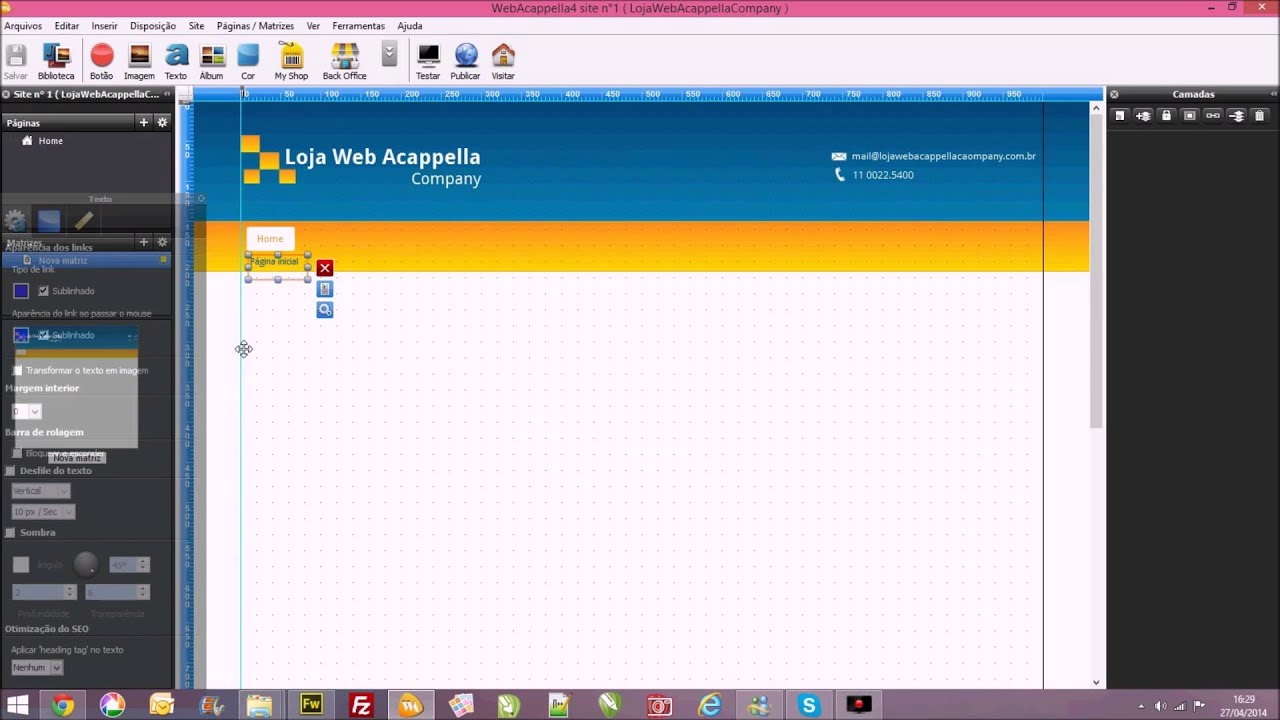1280x720 pixels.
Task: Click the Imagem toolbar icon
Action: [x=139, y=61]
